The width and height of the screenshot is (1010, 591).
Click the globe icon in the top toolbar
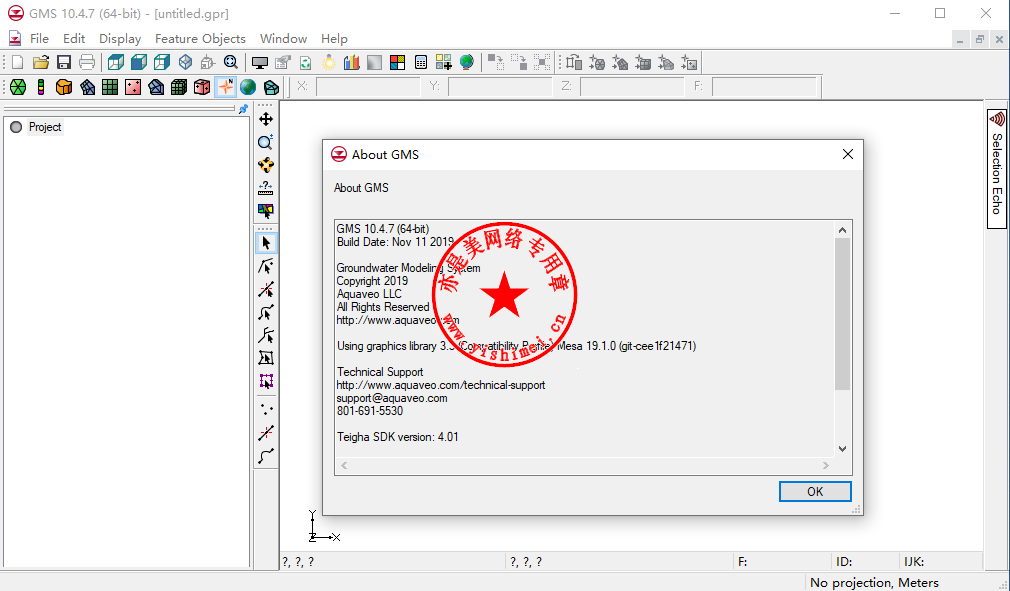[x=467, y=62]
